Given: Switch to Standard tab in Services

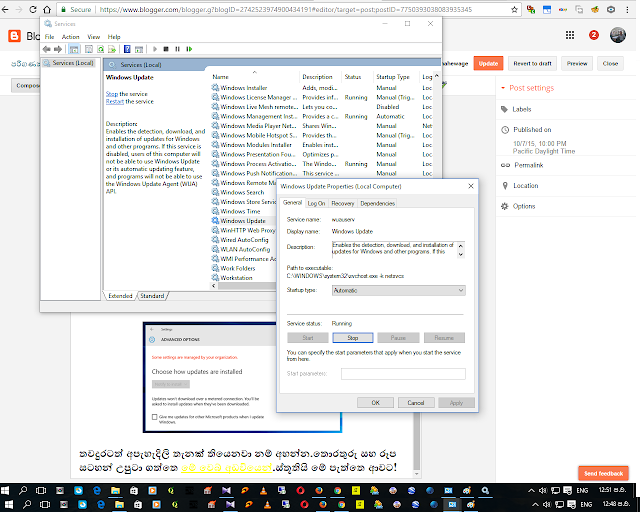Looking at the screenshot, I should tap(152, 296).
